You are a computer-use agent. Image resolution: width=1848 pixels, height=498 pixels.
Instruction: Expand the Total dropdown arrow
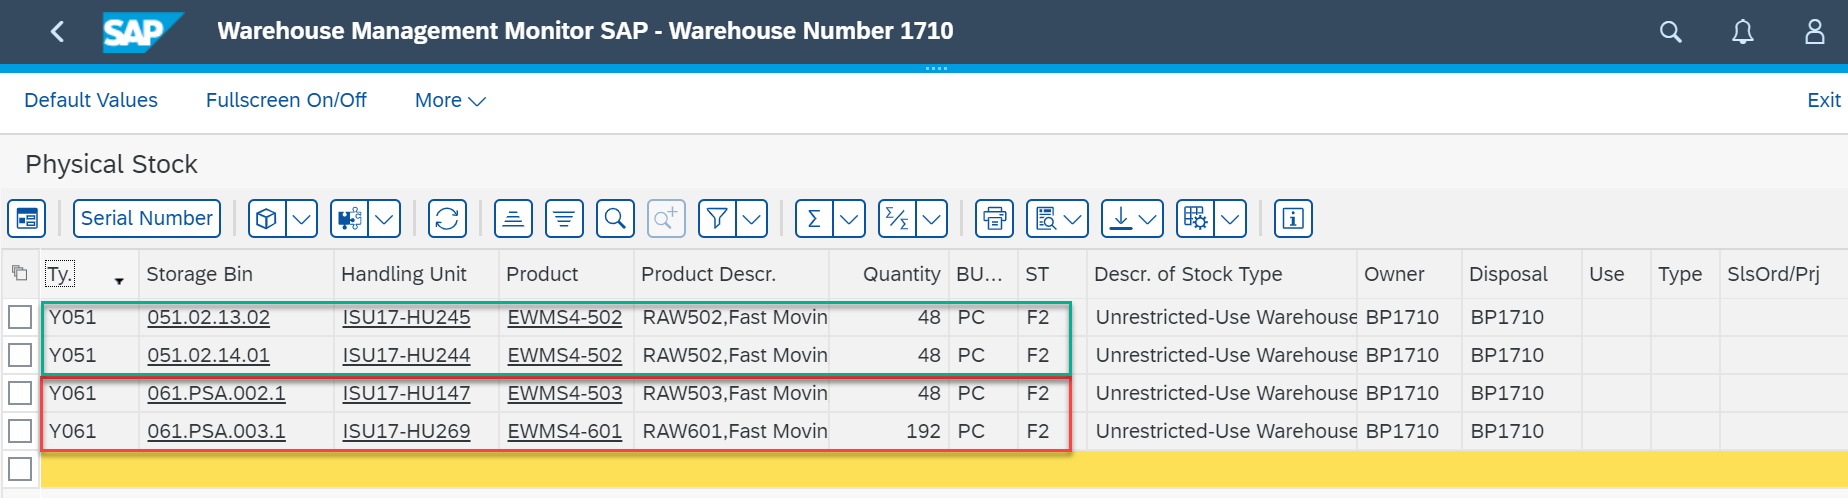click(x=849, y=218)
